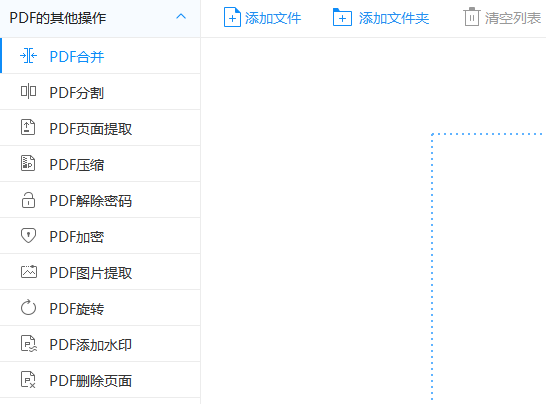Click the 清空列表 trash can icon
The width and height of the screenshot is (546, 404).
pyautogui.click(x=471, y=17)
